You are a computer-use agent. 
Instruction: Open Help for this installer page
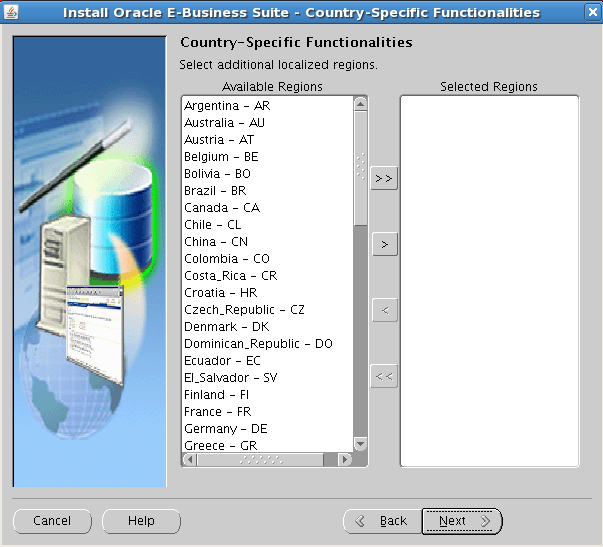(x=141, y=521)
